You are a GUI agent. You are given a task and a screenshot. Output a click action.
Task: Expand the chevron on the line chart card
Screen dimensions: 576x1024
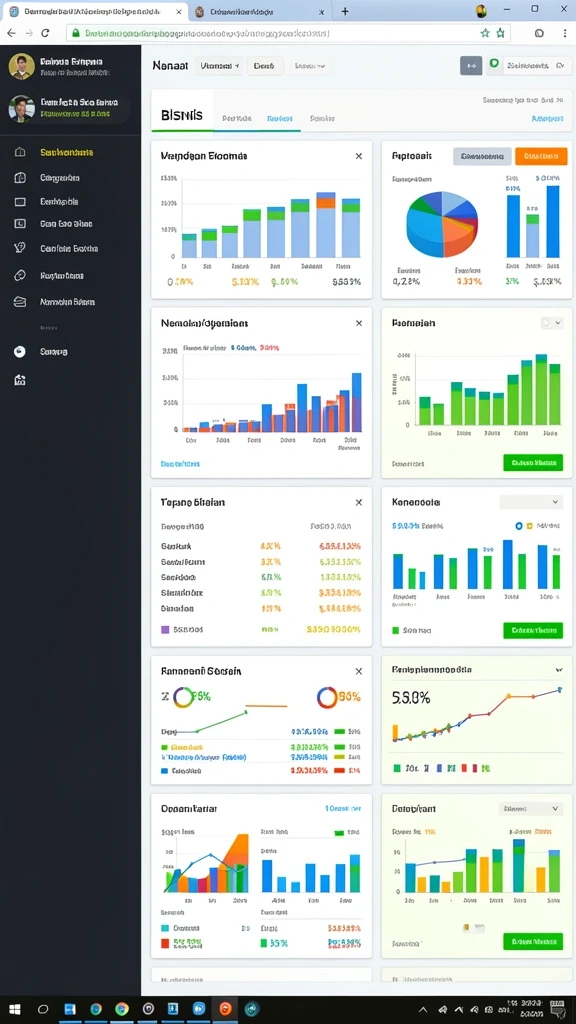(559, 670)
